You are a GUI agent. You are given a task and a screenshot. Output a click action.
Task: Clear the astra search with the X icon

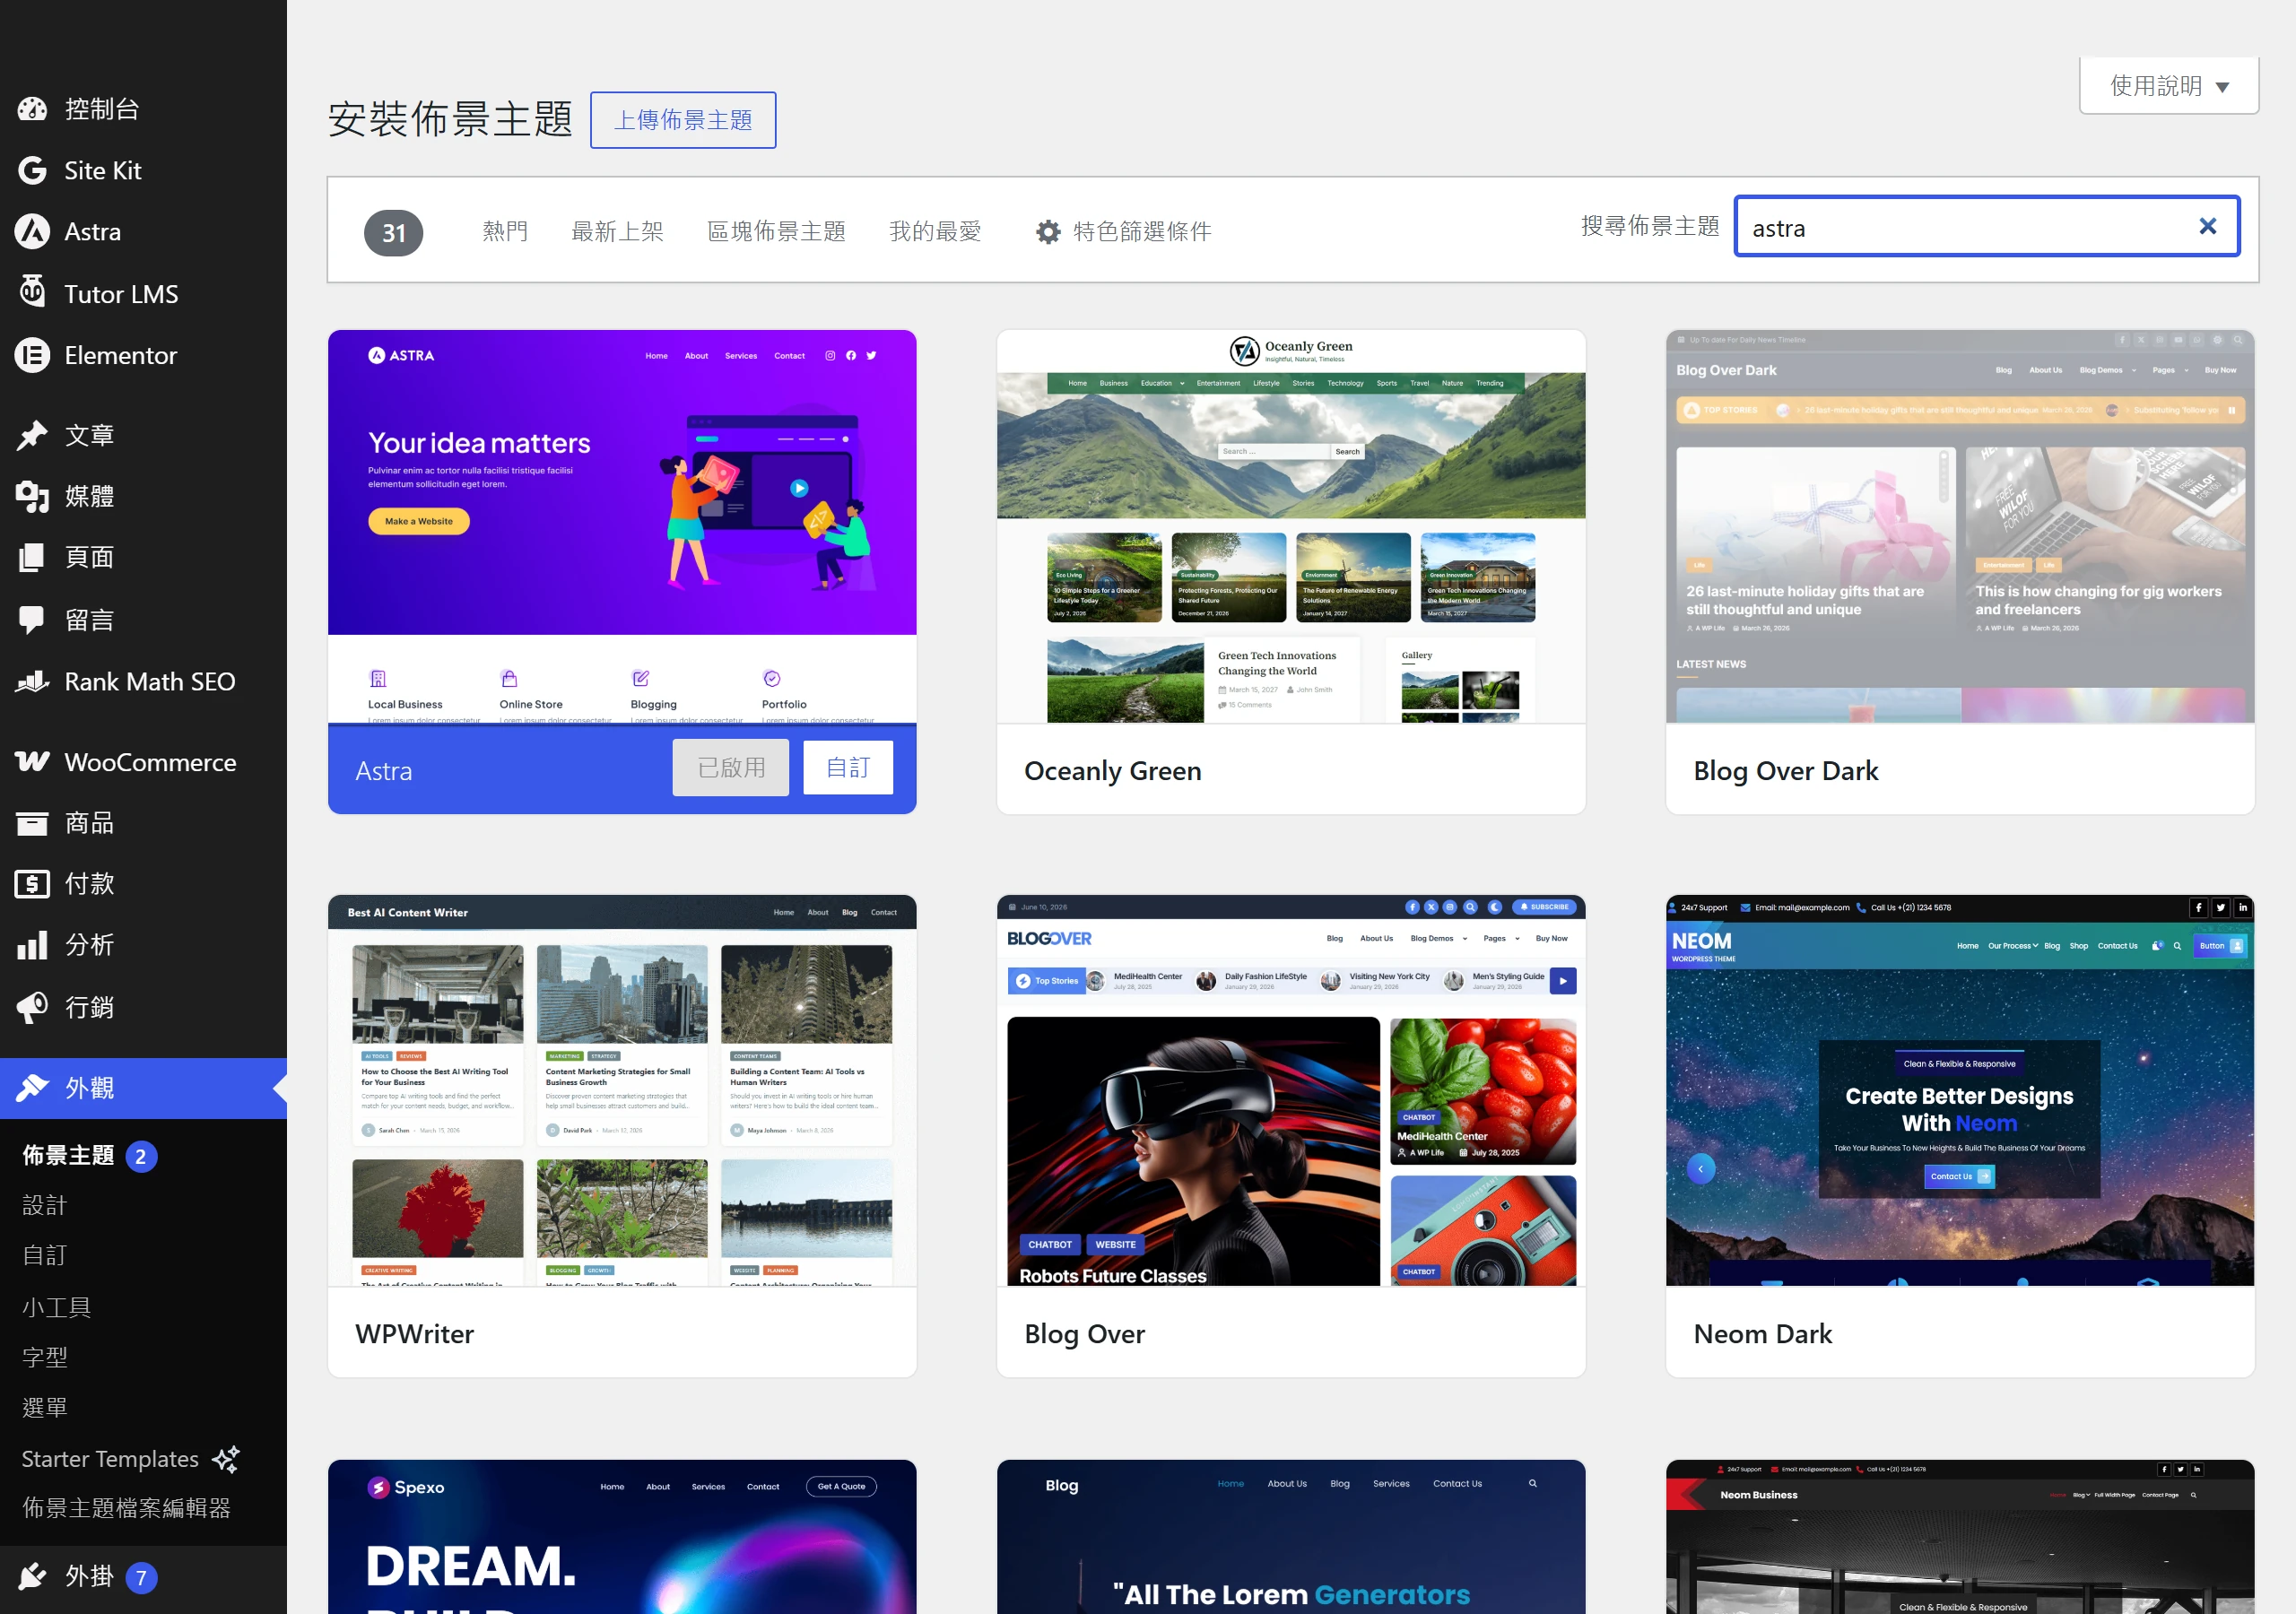coord(2207,227)
